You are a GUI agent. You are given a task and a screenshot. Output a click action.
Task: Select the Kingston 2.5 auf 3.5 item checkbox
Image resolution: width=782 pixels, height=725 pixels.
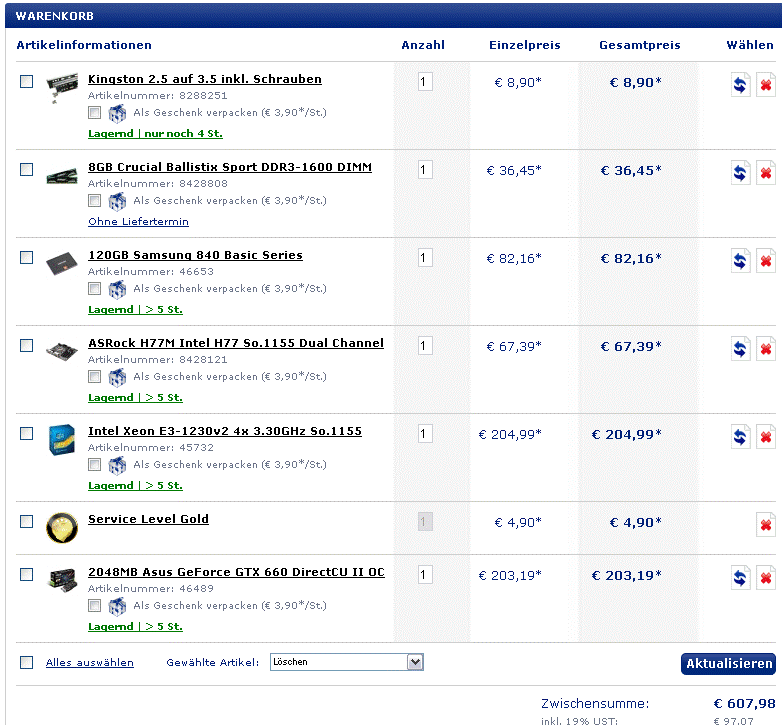pyautogui.click(x=26, y=81)
